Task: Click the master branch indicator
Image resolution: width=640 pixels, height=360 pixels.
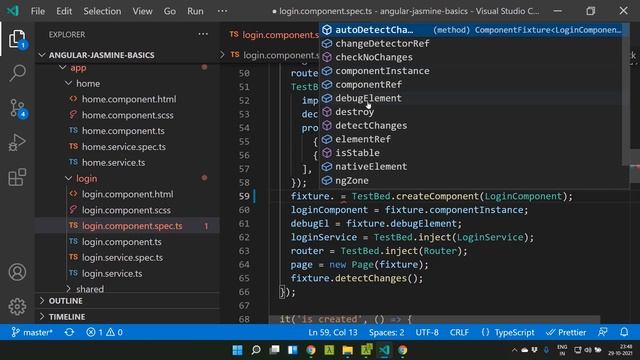Action: [x=32, y=332]
